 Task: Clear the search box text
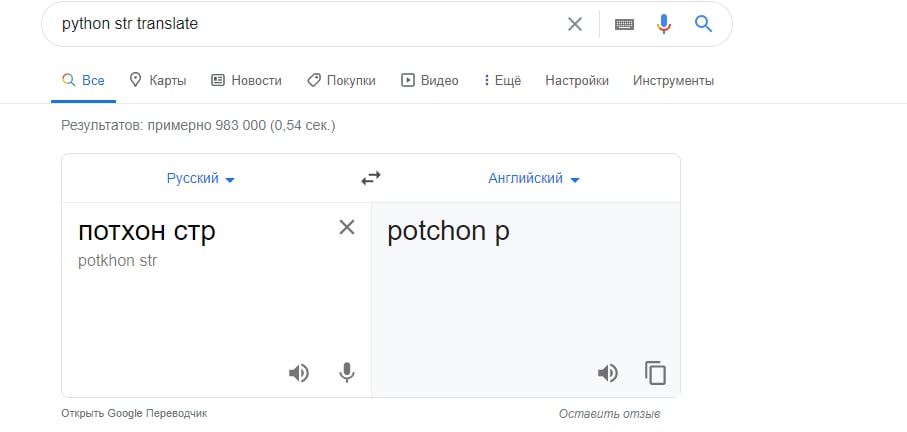point(575,24)
